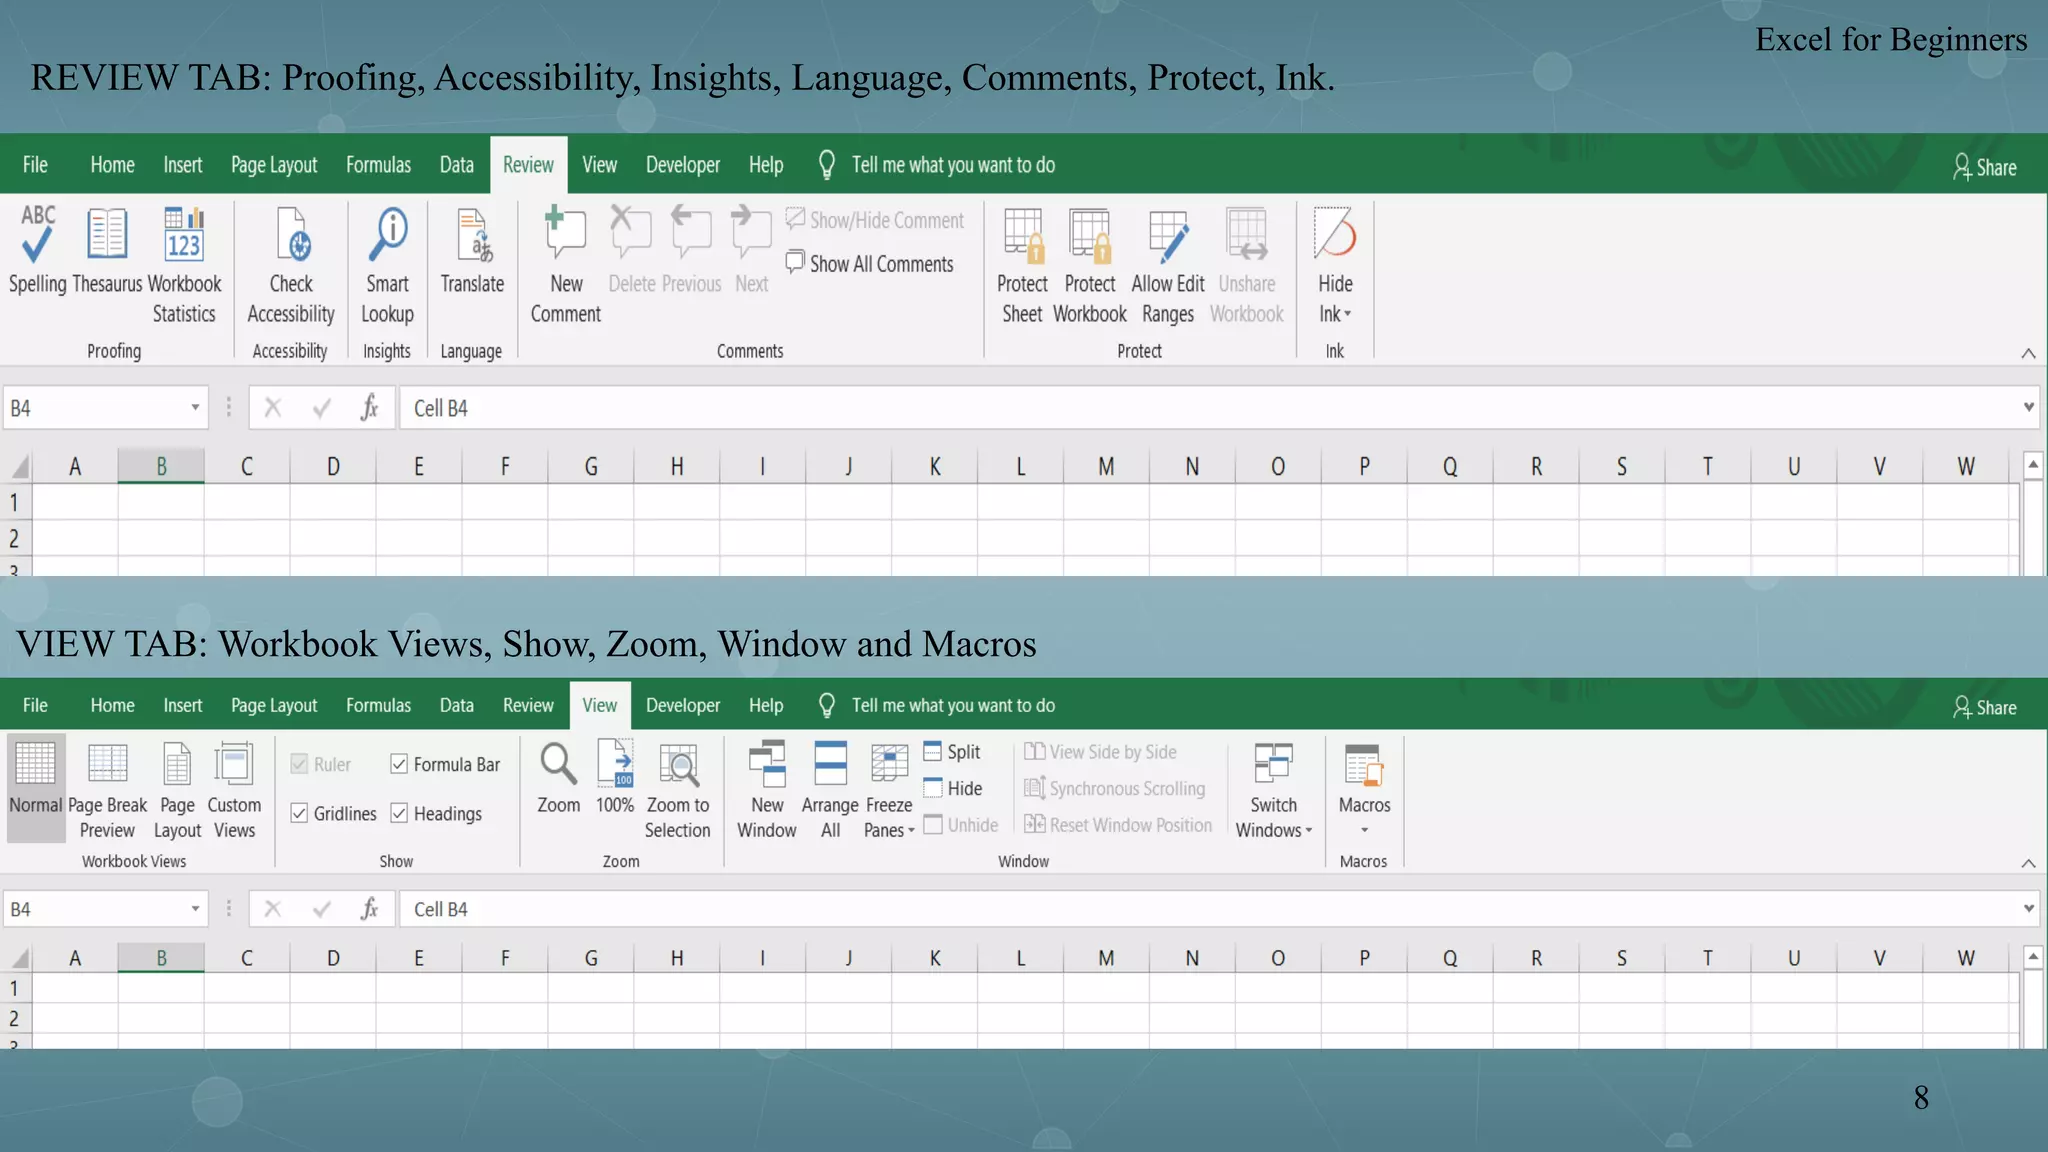Open Custom Views
2048x1152 pixels.
point(234,790)
